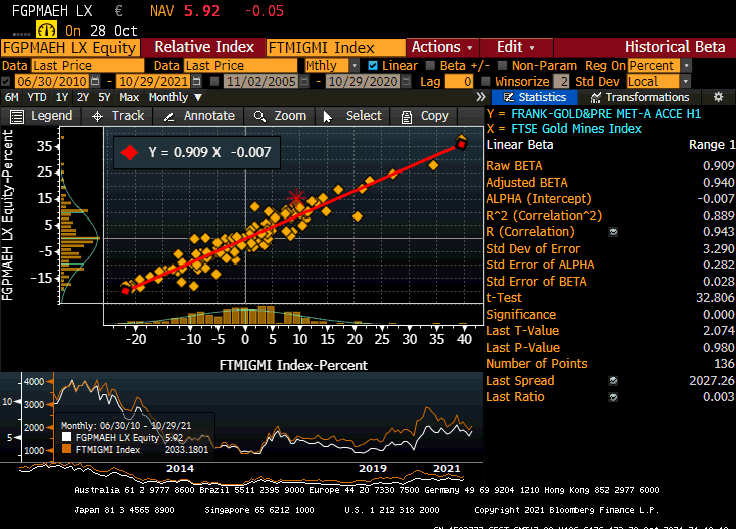Viewport: 736px width, 529px height.
Task: Select the 5Y time range button
Action: pyautogui.click(x=104, y=97)
